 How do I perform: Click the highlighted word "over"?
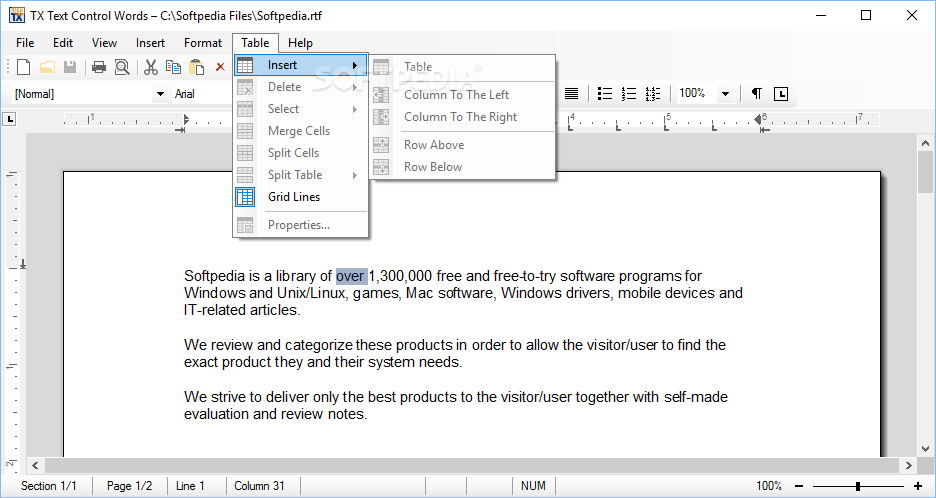(350, 276)
